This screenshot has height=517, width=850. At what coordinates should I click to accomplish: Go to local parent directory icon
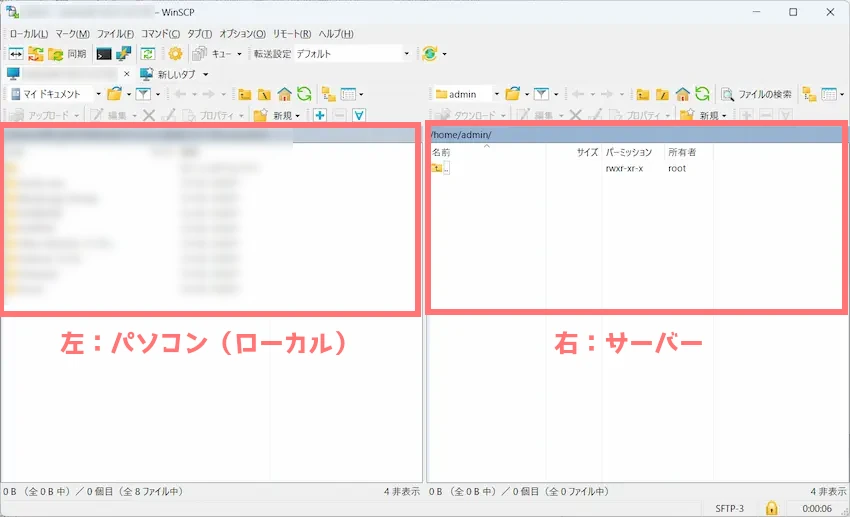(244, 94)
